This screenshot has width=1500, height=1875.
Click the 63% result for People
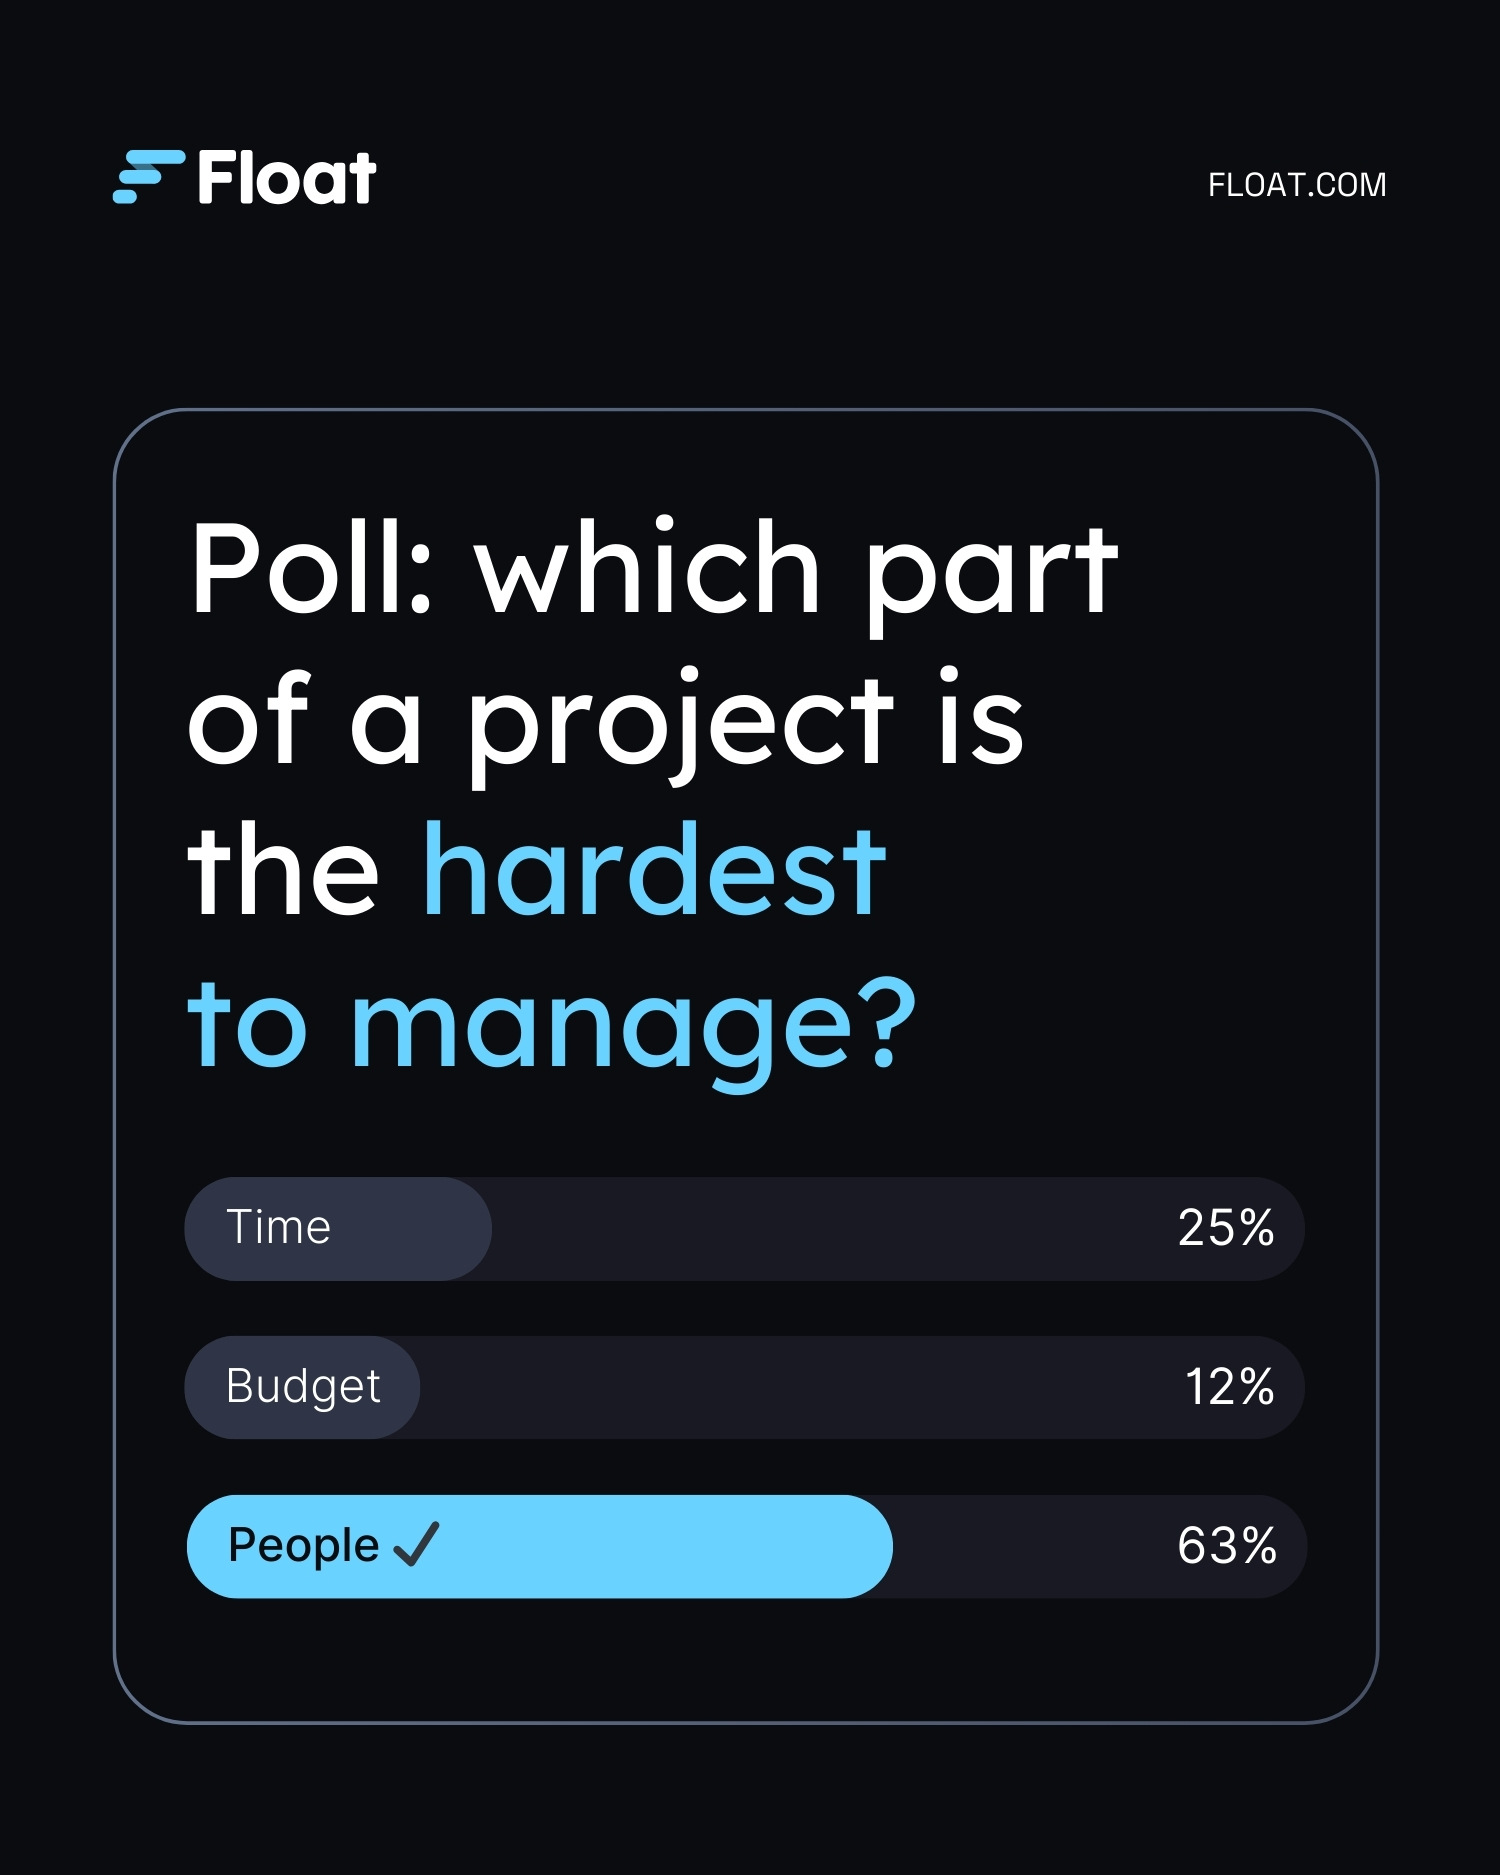click(x=1226, y=1546)
